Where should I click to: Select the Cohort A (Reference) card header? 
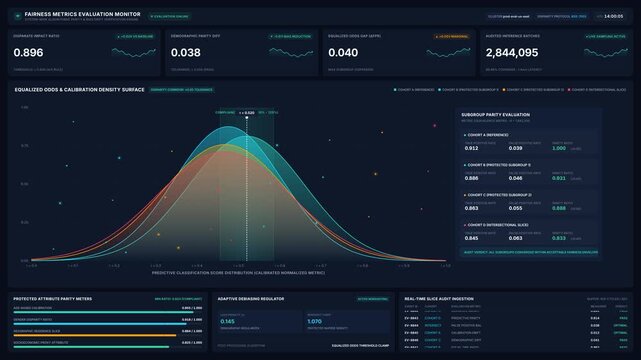pyautogui.click(x=486, y=135)
